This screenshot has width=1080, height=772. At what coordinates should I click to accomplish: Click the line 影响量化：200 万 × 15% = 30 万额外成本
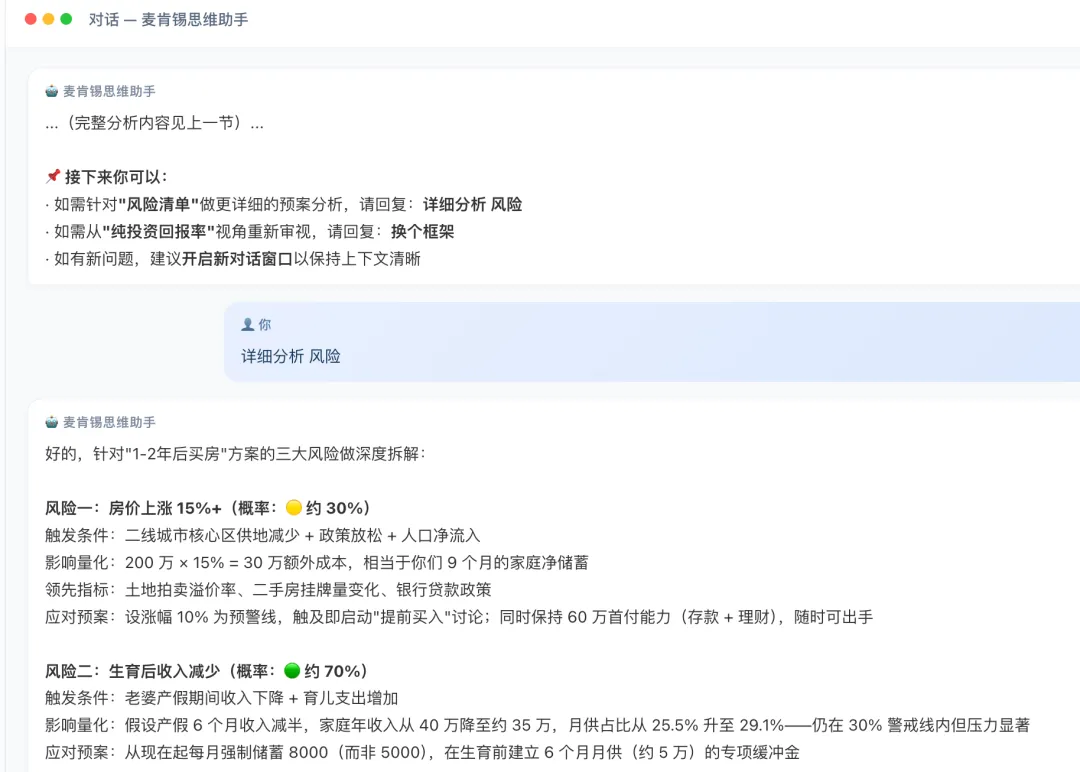tap(317, 563)
